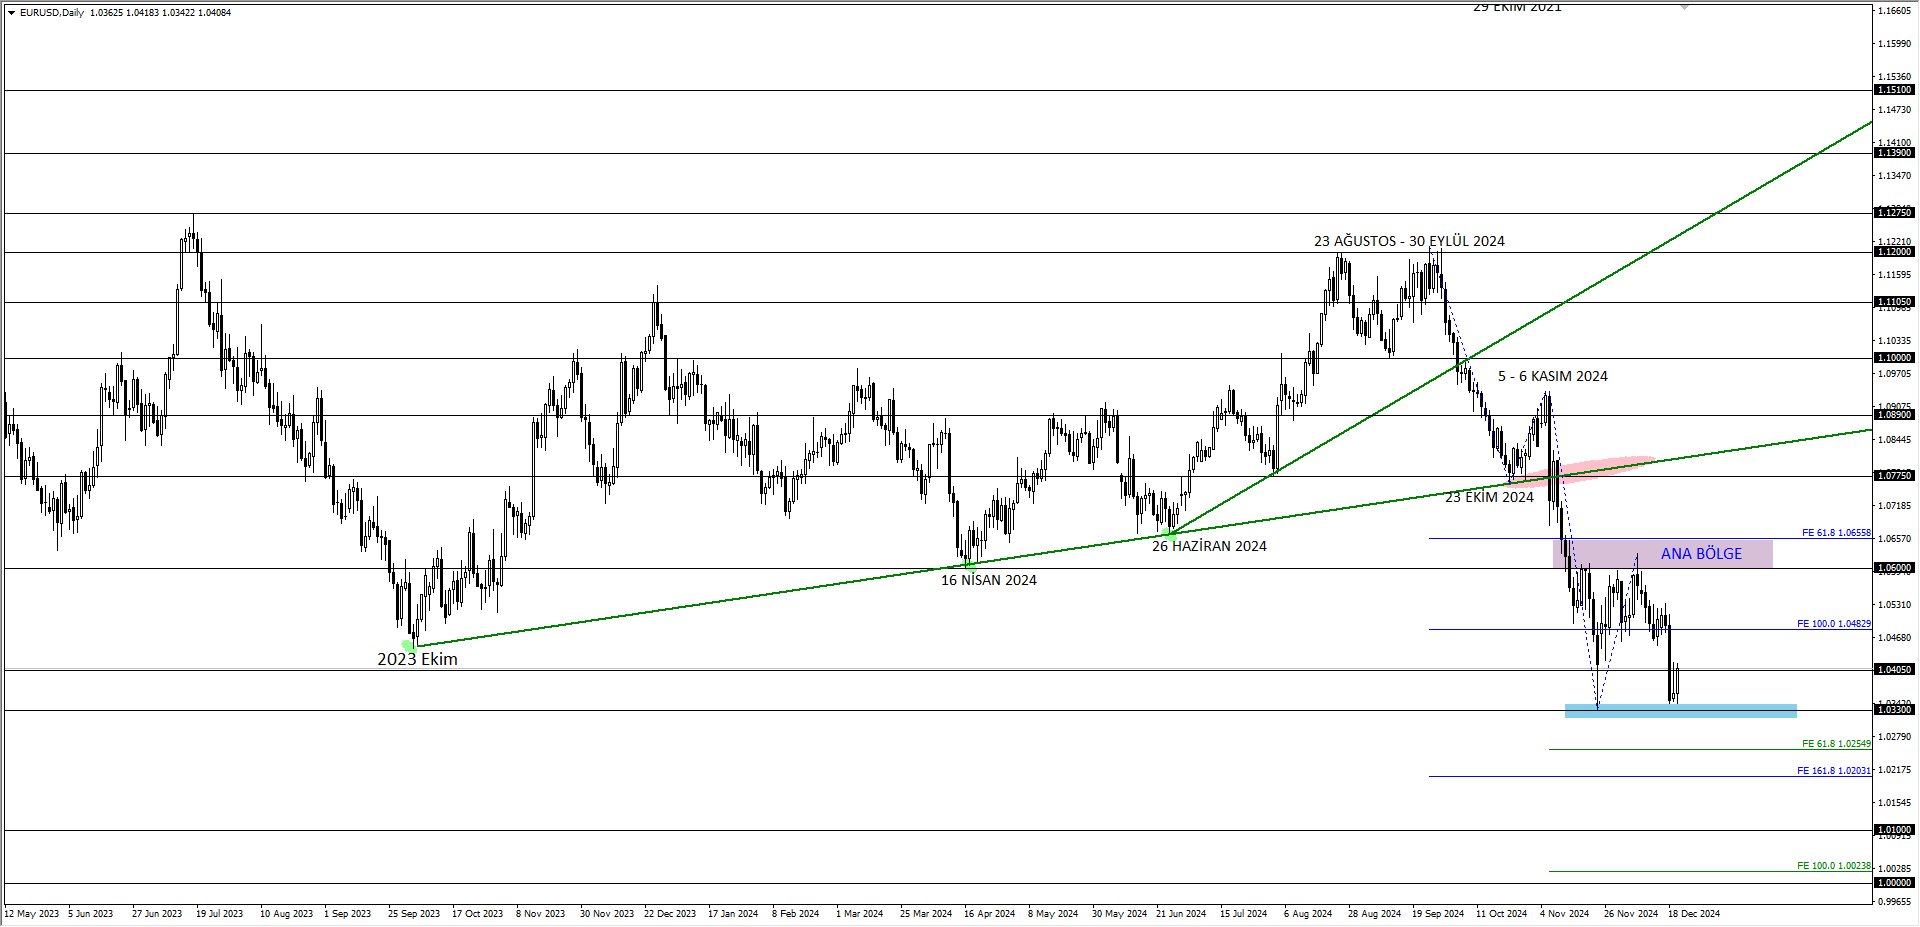1920x927 pixels.
Task: Click the 1.13900 price level tag
Action: pyautogui.click(x=1894, y=153)
